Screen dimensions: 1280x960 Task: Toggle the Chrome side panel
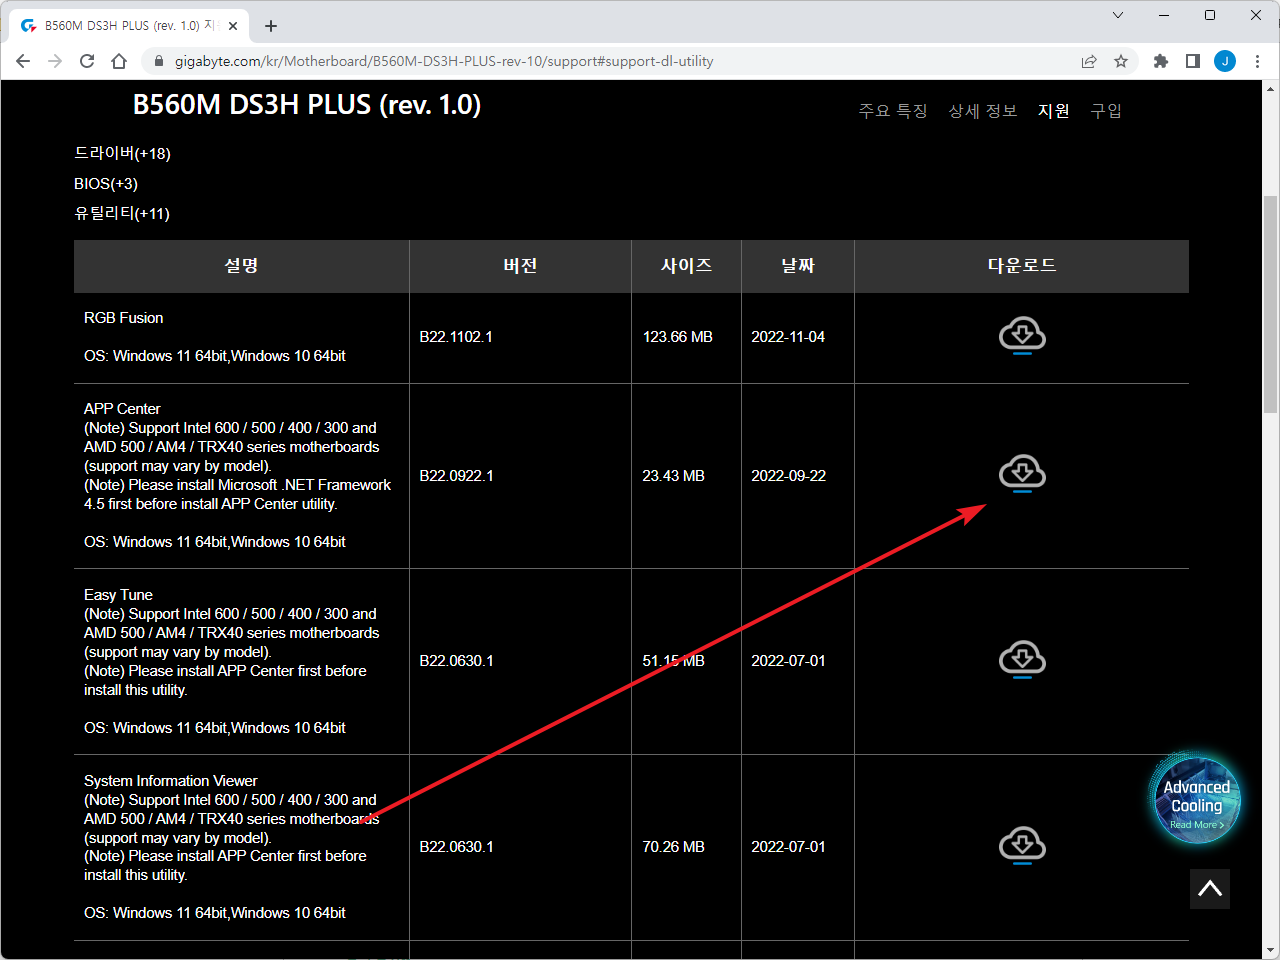click(1193, 61)
